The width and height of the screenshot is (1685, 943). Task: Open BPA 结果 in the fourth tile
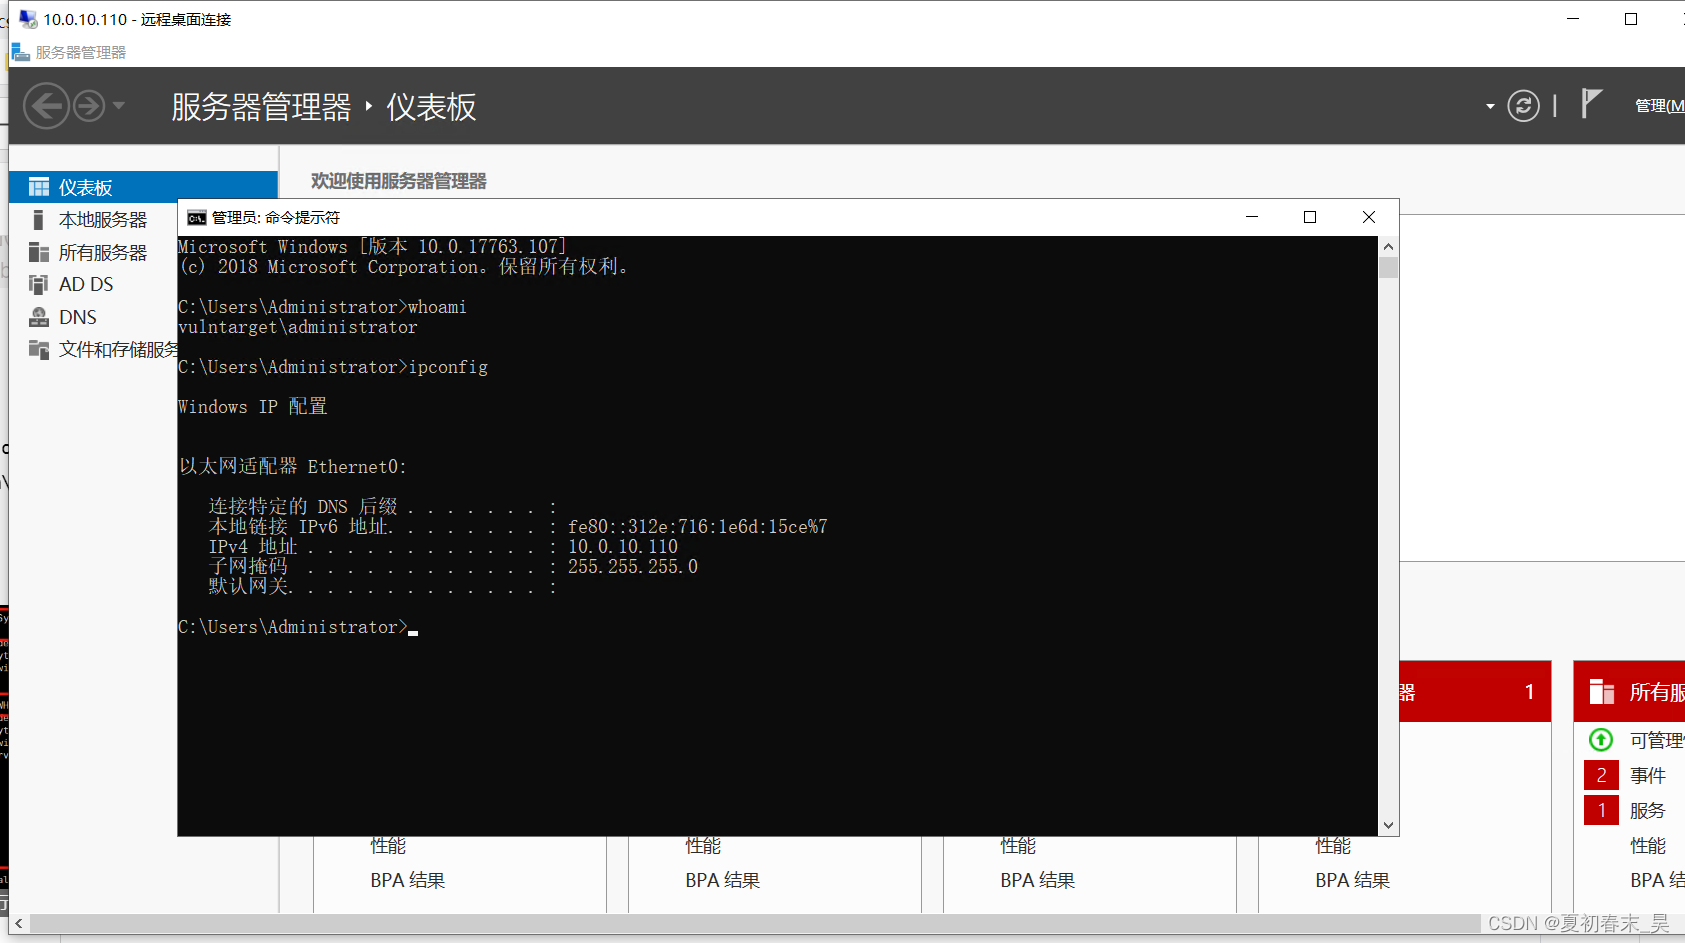pyautogui.click(x=1353, y=880)
